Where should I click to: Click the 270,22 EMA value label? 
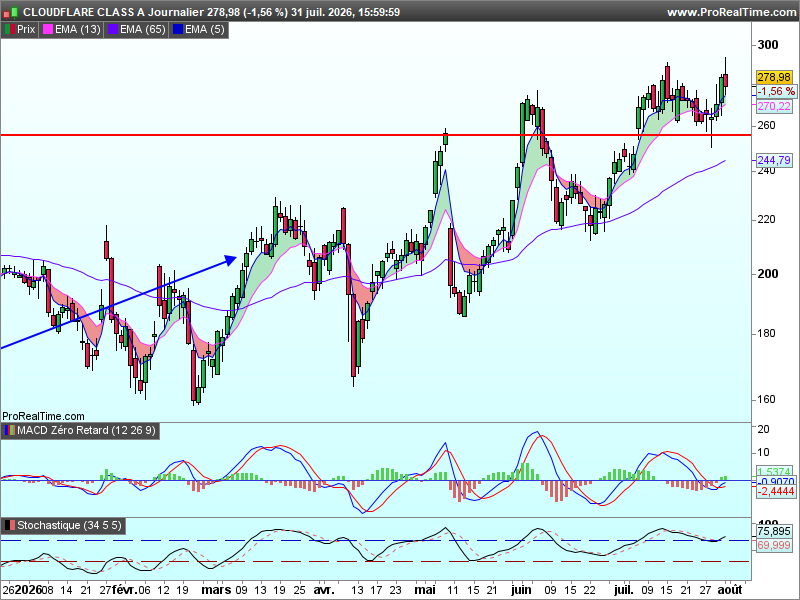tap(774, 106)
